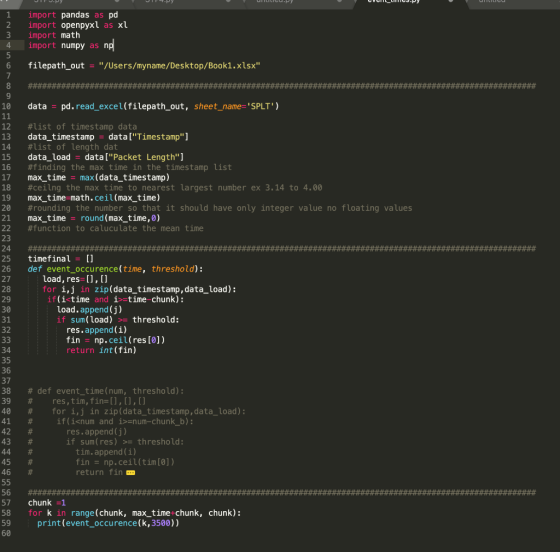Image resolution: width=560 pixels, height=552 pixels.
Task: Click the "#function to caluculate the mean time" comment
Action: (115, 229)
